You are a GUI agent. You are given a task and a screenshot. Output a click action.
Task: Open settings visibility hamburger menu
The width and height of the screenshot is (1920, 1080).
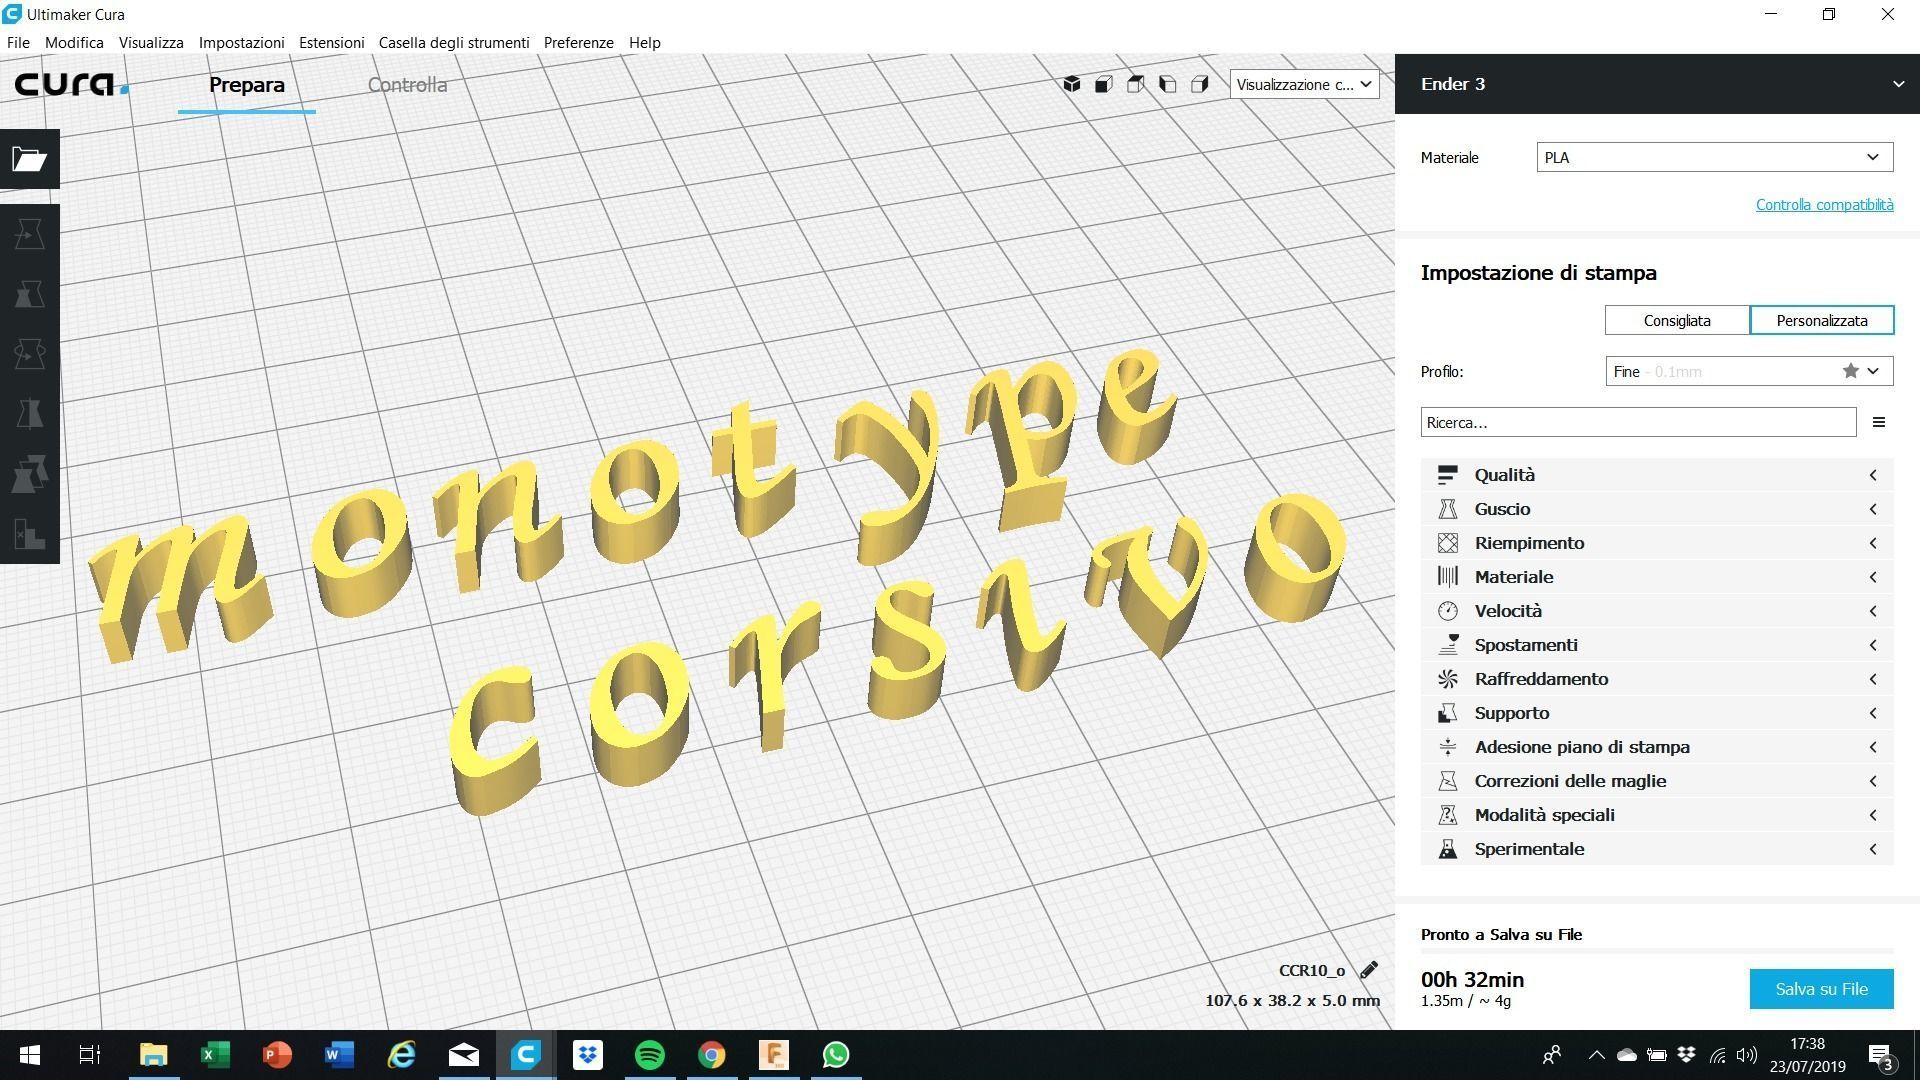point(1879,422)
